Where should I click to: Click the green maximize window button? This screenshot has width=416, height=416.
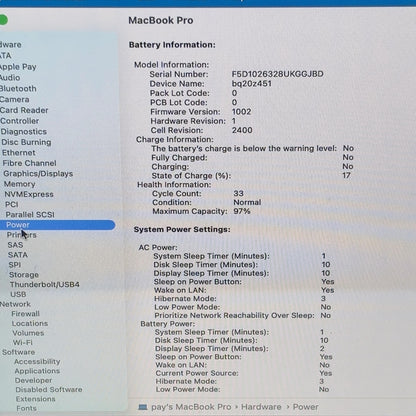(x=3, y=20)
